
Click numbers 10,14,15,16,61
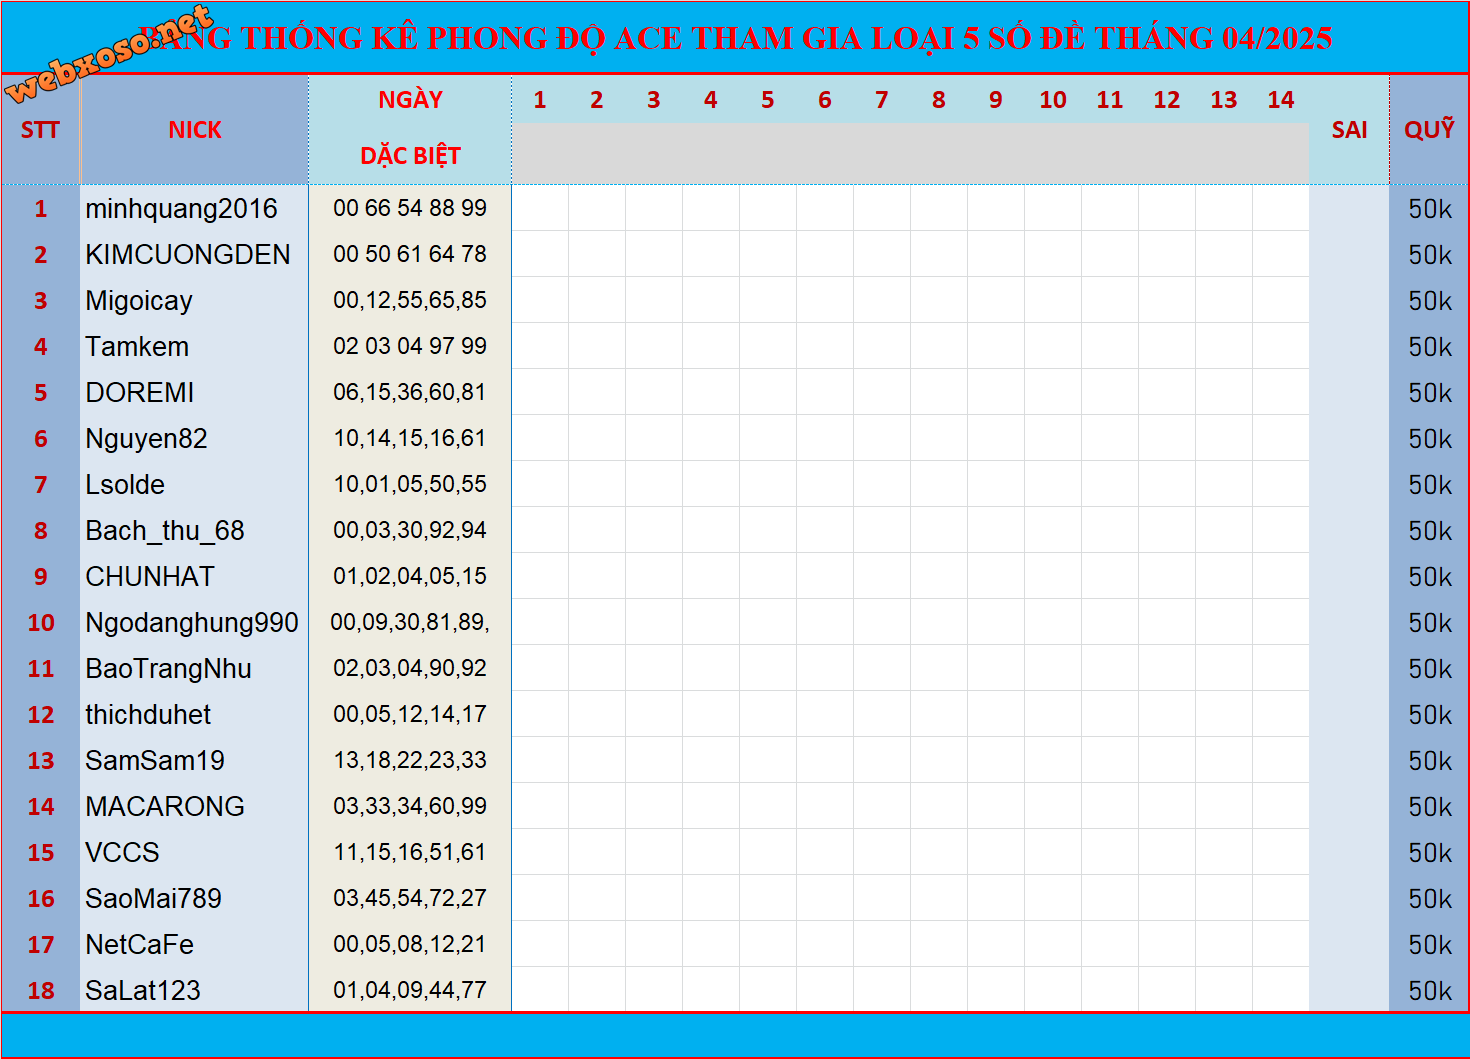[410, 438]
